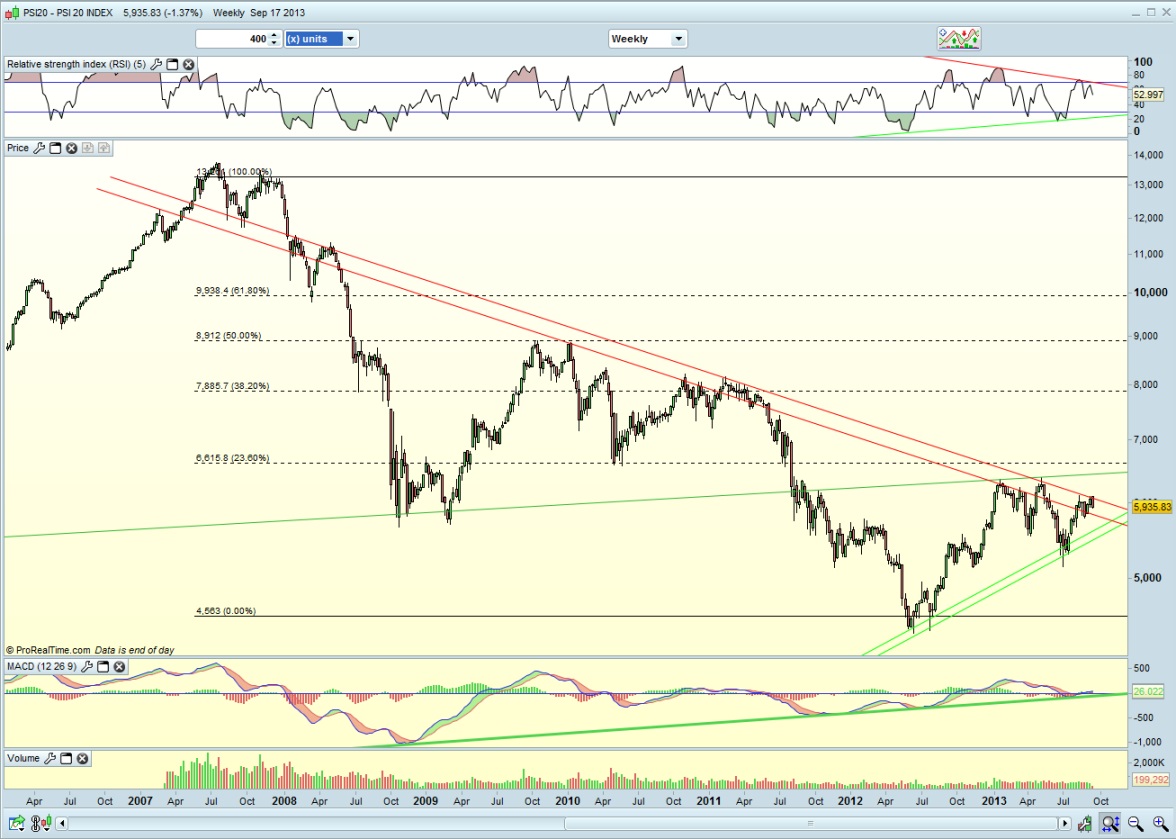
Task: Open Volume settings wrench
Action: 50,759
